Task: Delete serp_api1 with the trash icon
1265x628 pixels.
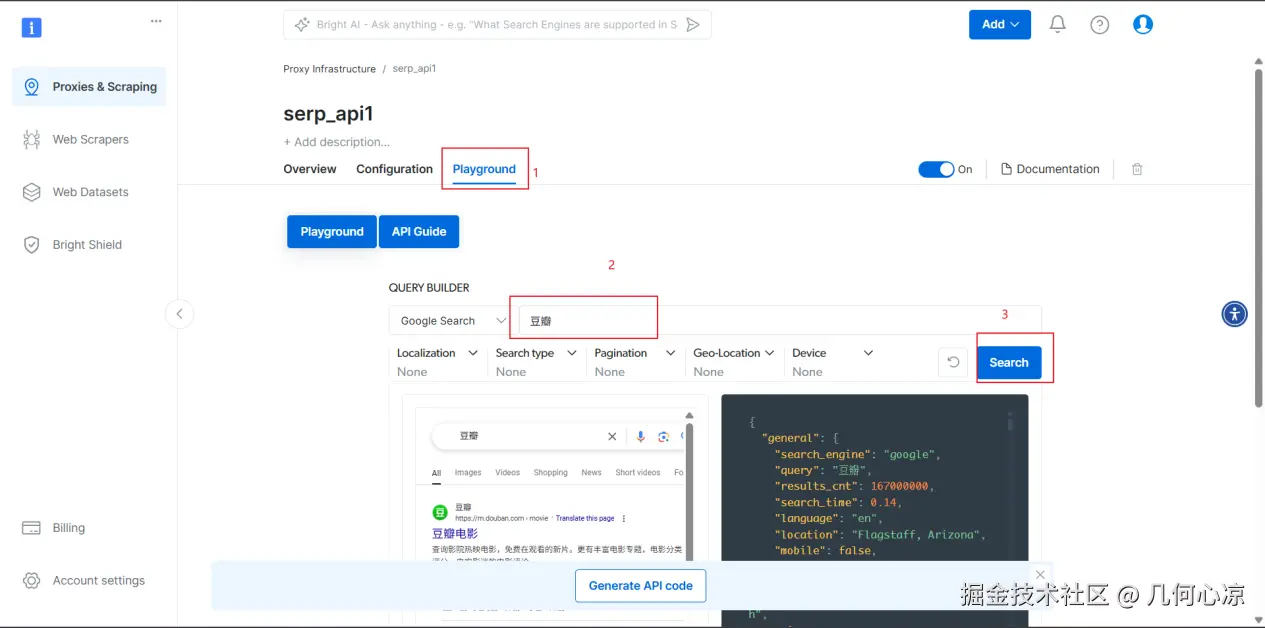Action: 1137,169
